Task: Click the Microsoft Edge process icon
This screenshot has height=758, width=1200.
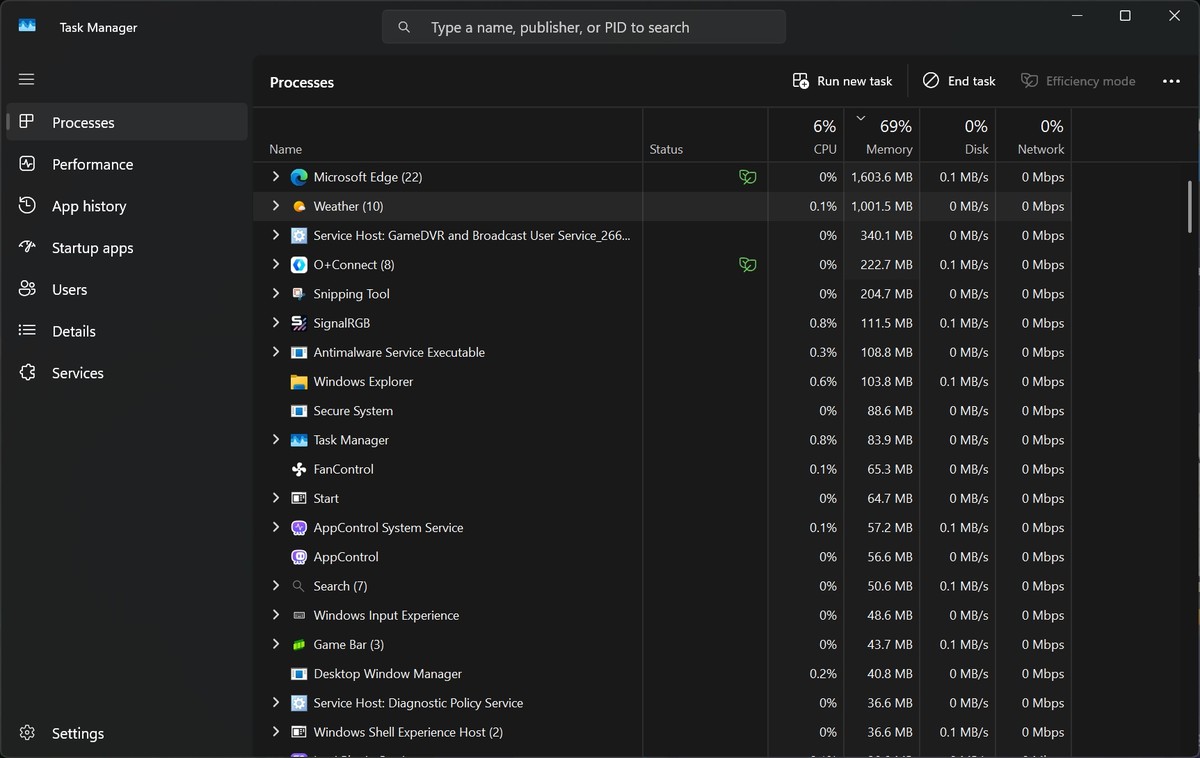Action: click(298, 177)
